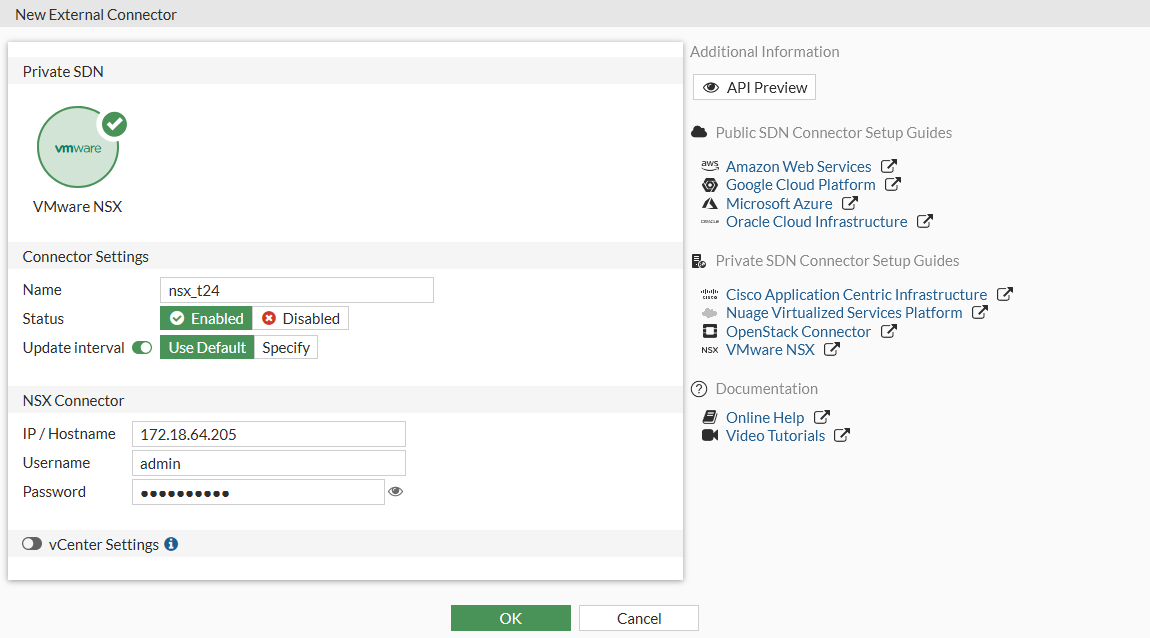Image resolution: width=1150 pixels, height=638 pixels.
Task: Click external link icon beside OpenStack Connector
Action: click(888, 331)
